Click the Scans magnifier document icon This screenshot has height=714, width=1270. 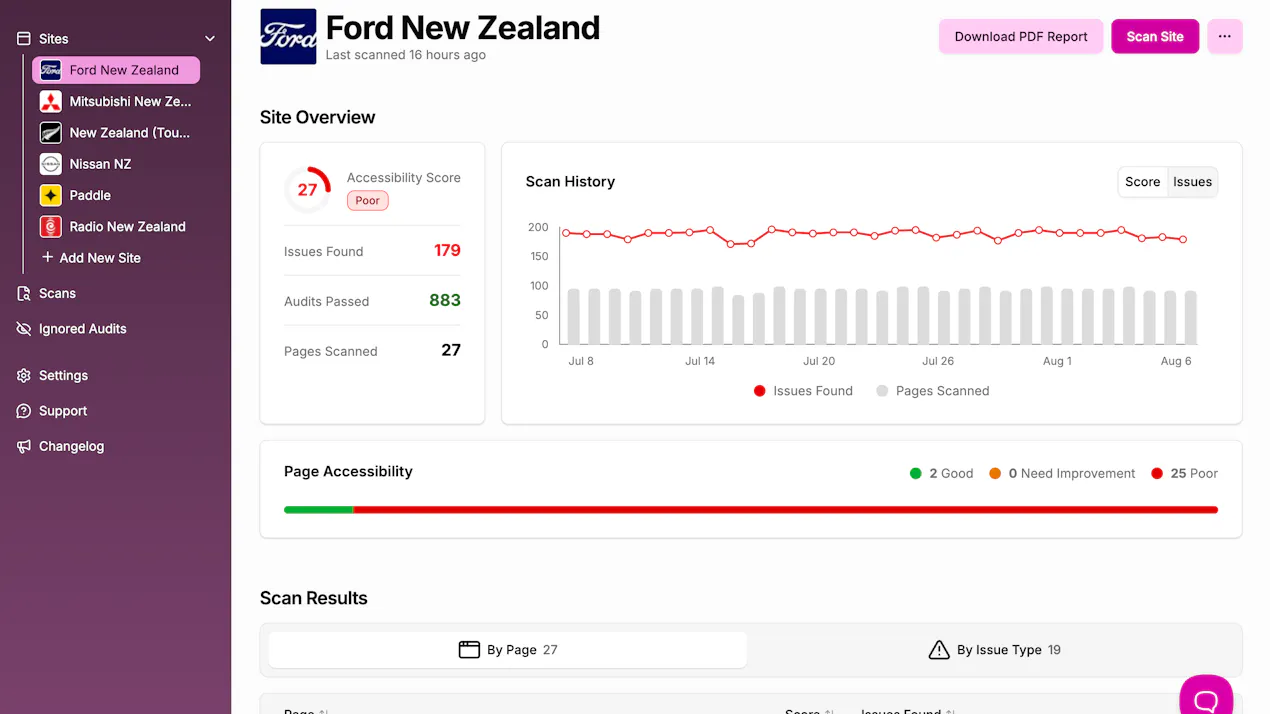24,293
